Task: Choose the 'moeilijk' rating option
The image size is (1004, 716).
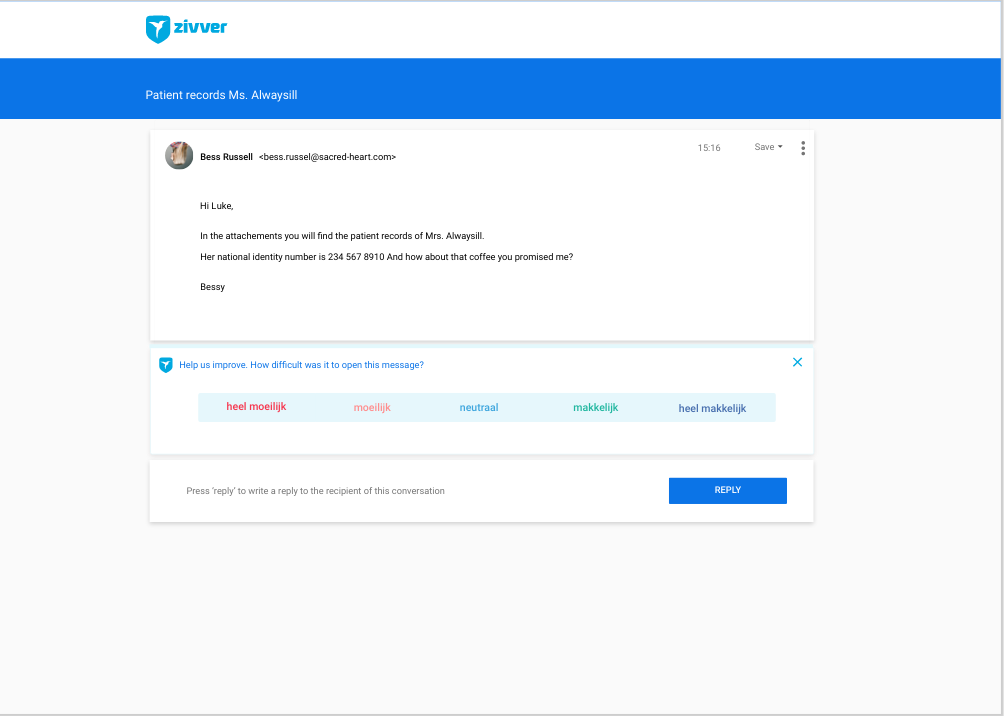Action: point(372,407)
